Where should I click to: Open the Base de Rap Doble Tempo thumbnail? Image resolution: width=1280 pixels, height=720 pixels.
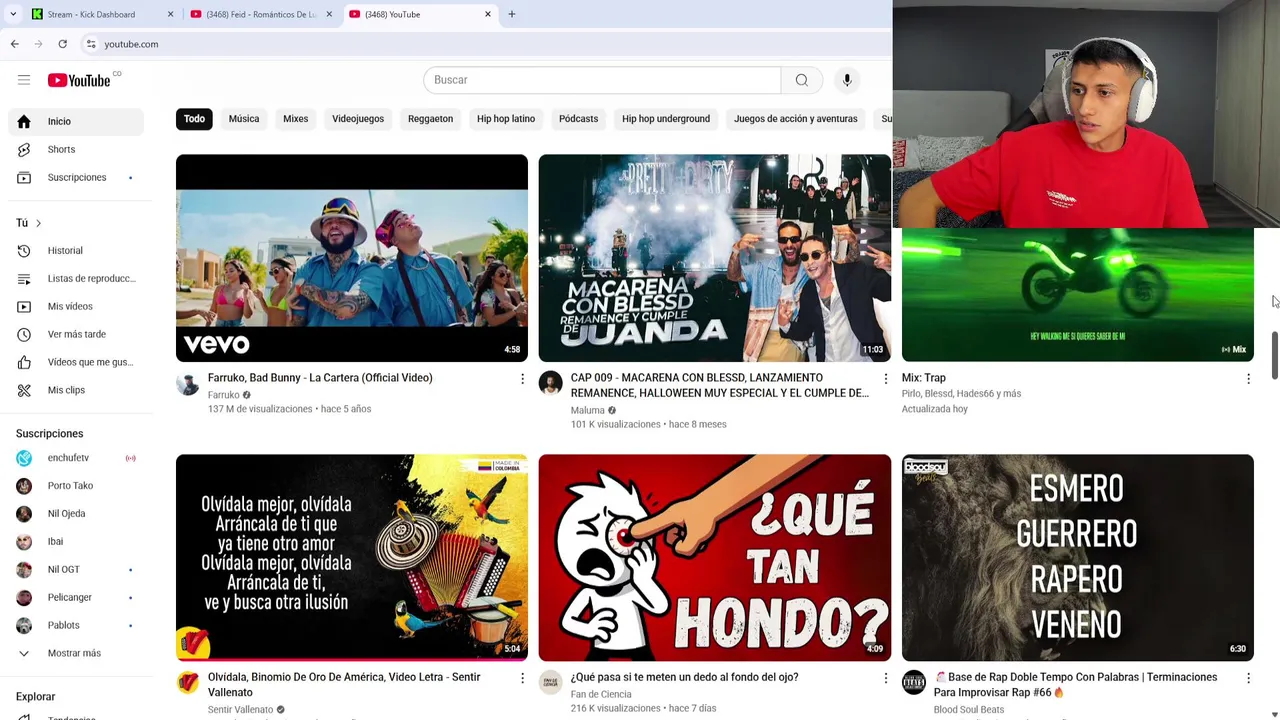point(1078,558)
